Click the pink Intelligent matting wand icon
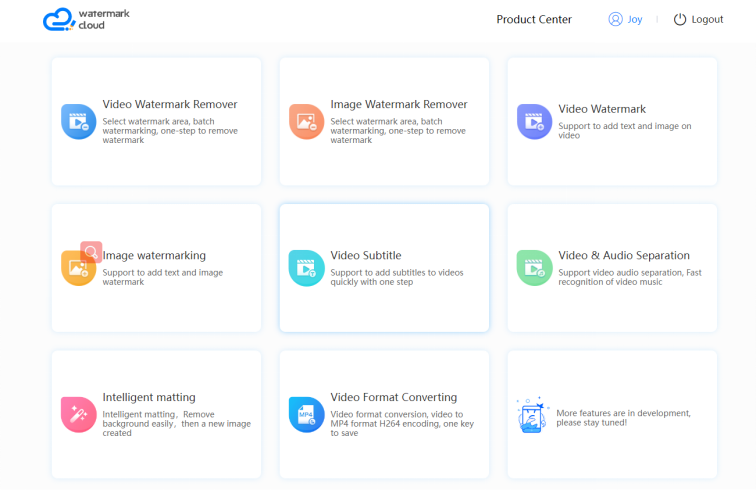Viewport: 756px width, 491px height. point(78,415)
